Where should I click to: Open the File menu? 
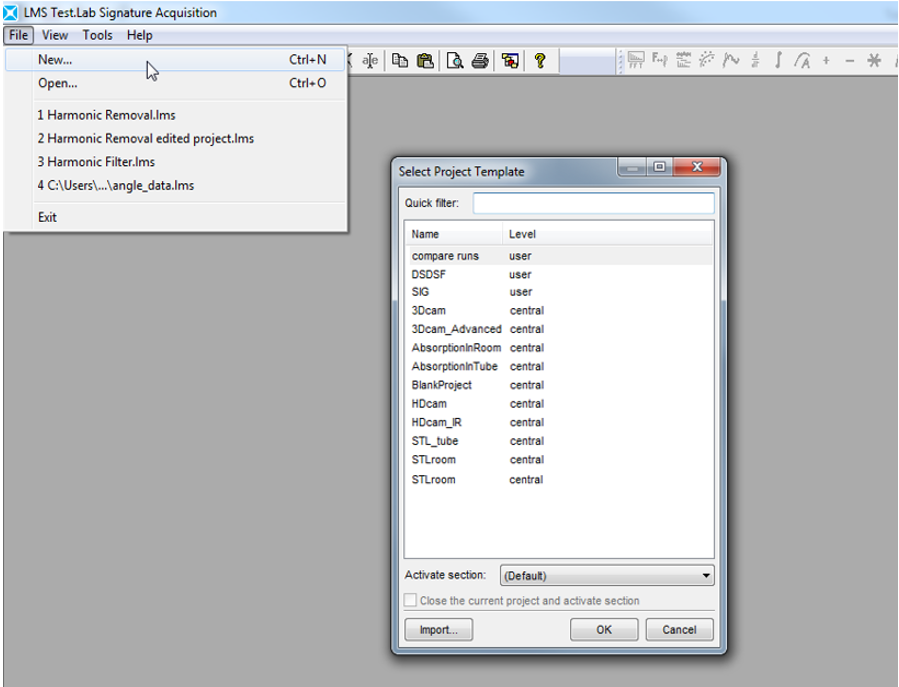18,35
